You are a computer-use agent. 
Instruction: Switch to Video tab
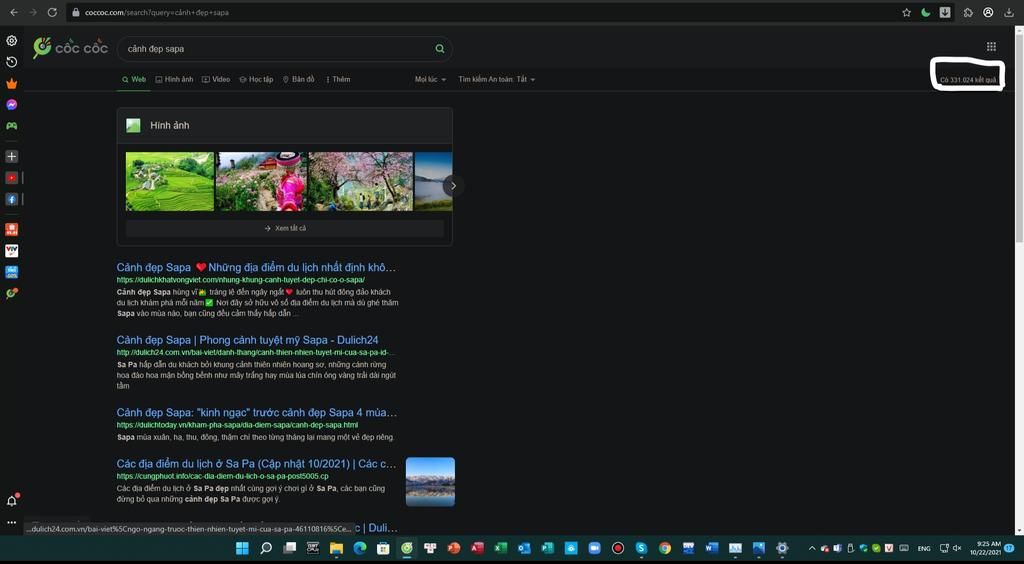[216, 79]
